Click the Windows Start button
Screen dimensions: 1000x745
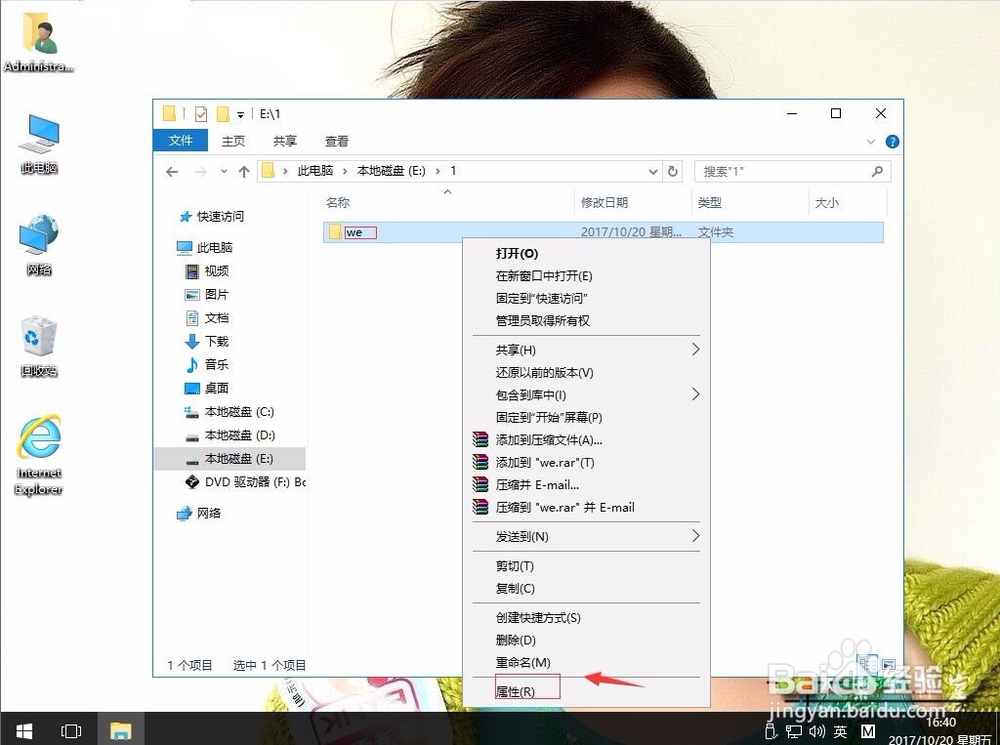(x=24, y=730)
